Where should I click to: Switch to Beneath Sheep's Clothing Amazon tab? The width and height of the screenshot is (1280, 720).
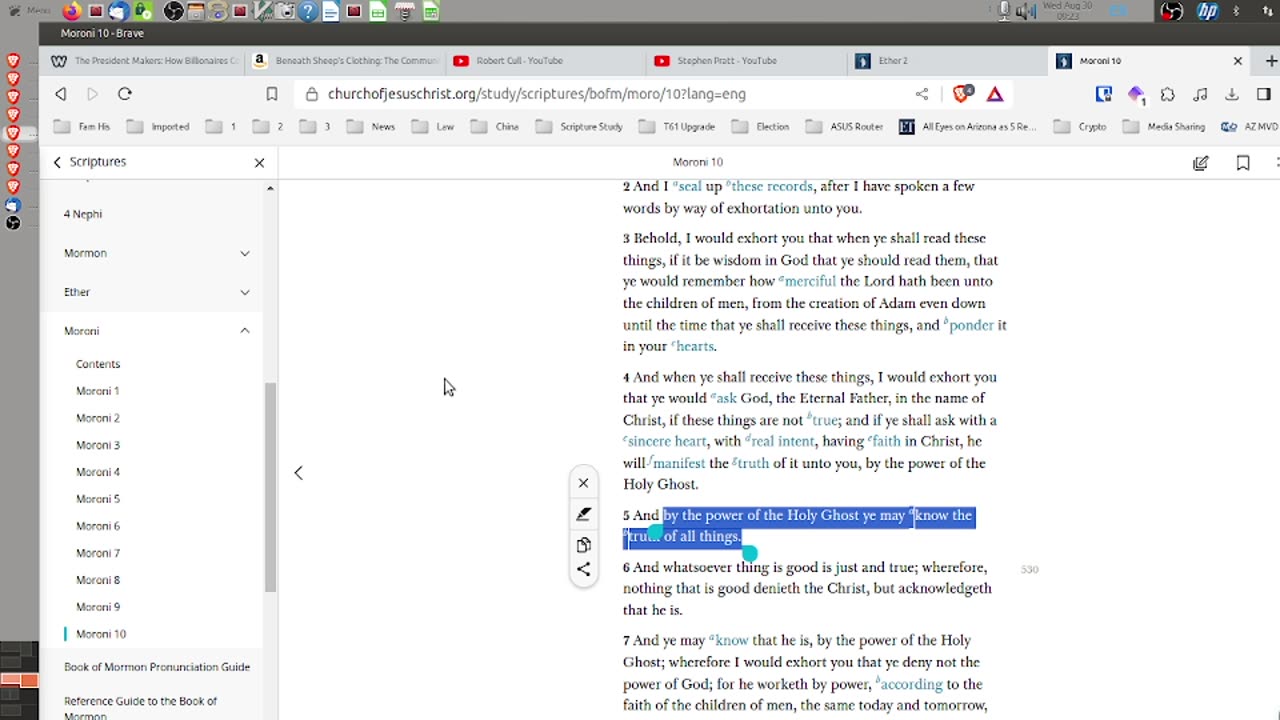click(x=345, y=61)
